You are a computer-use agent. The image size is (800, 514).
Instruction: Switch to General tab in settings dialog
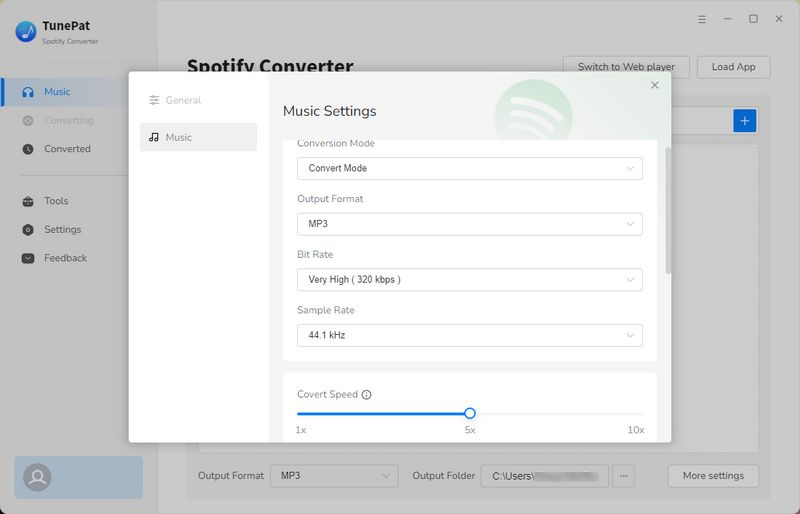click(x=198, y=100)
